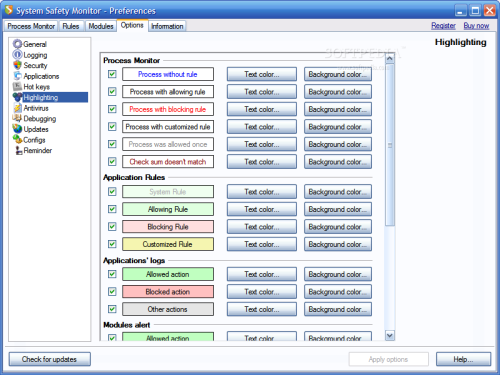Toggle the Applications' logs Allowed action checkbox

pyautogui.click(x=112, y=274)
